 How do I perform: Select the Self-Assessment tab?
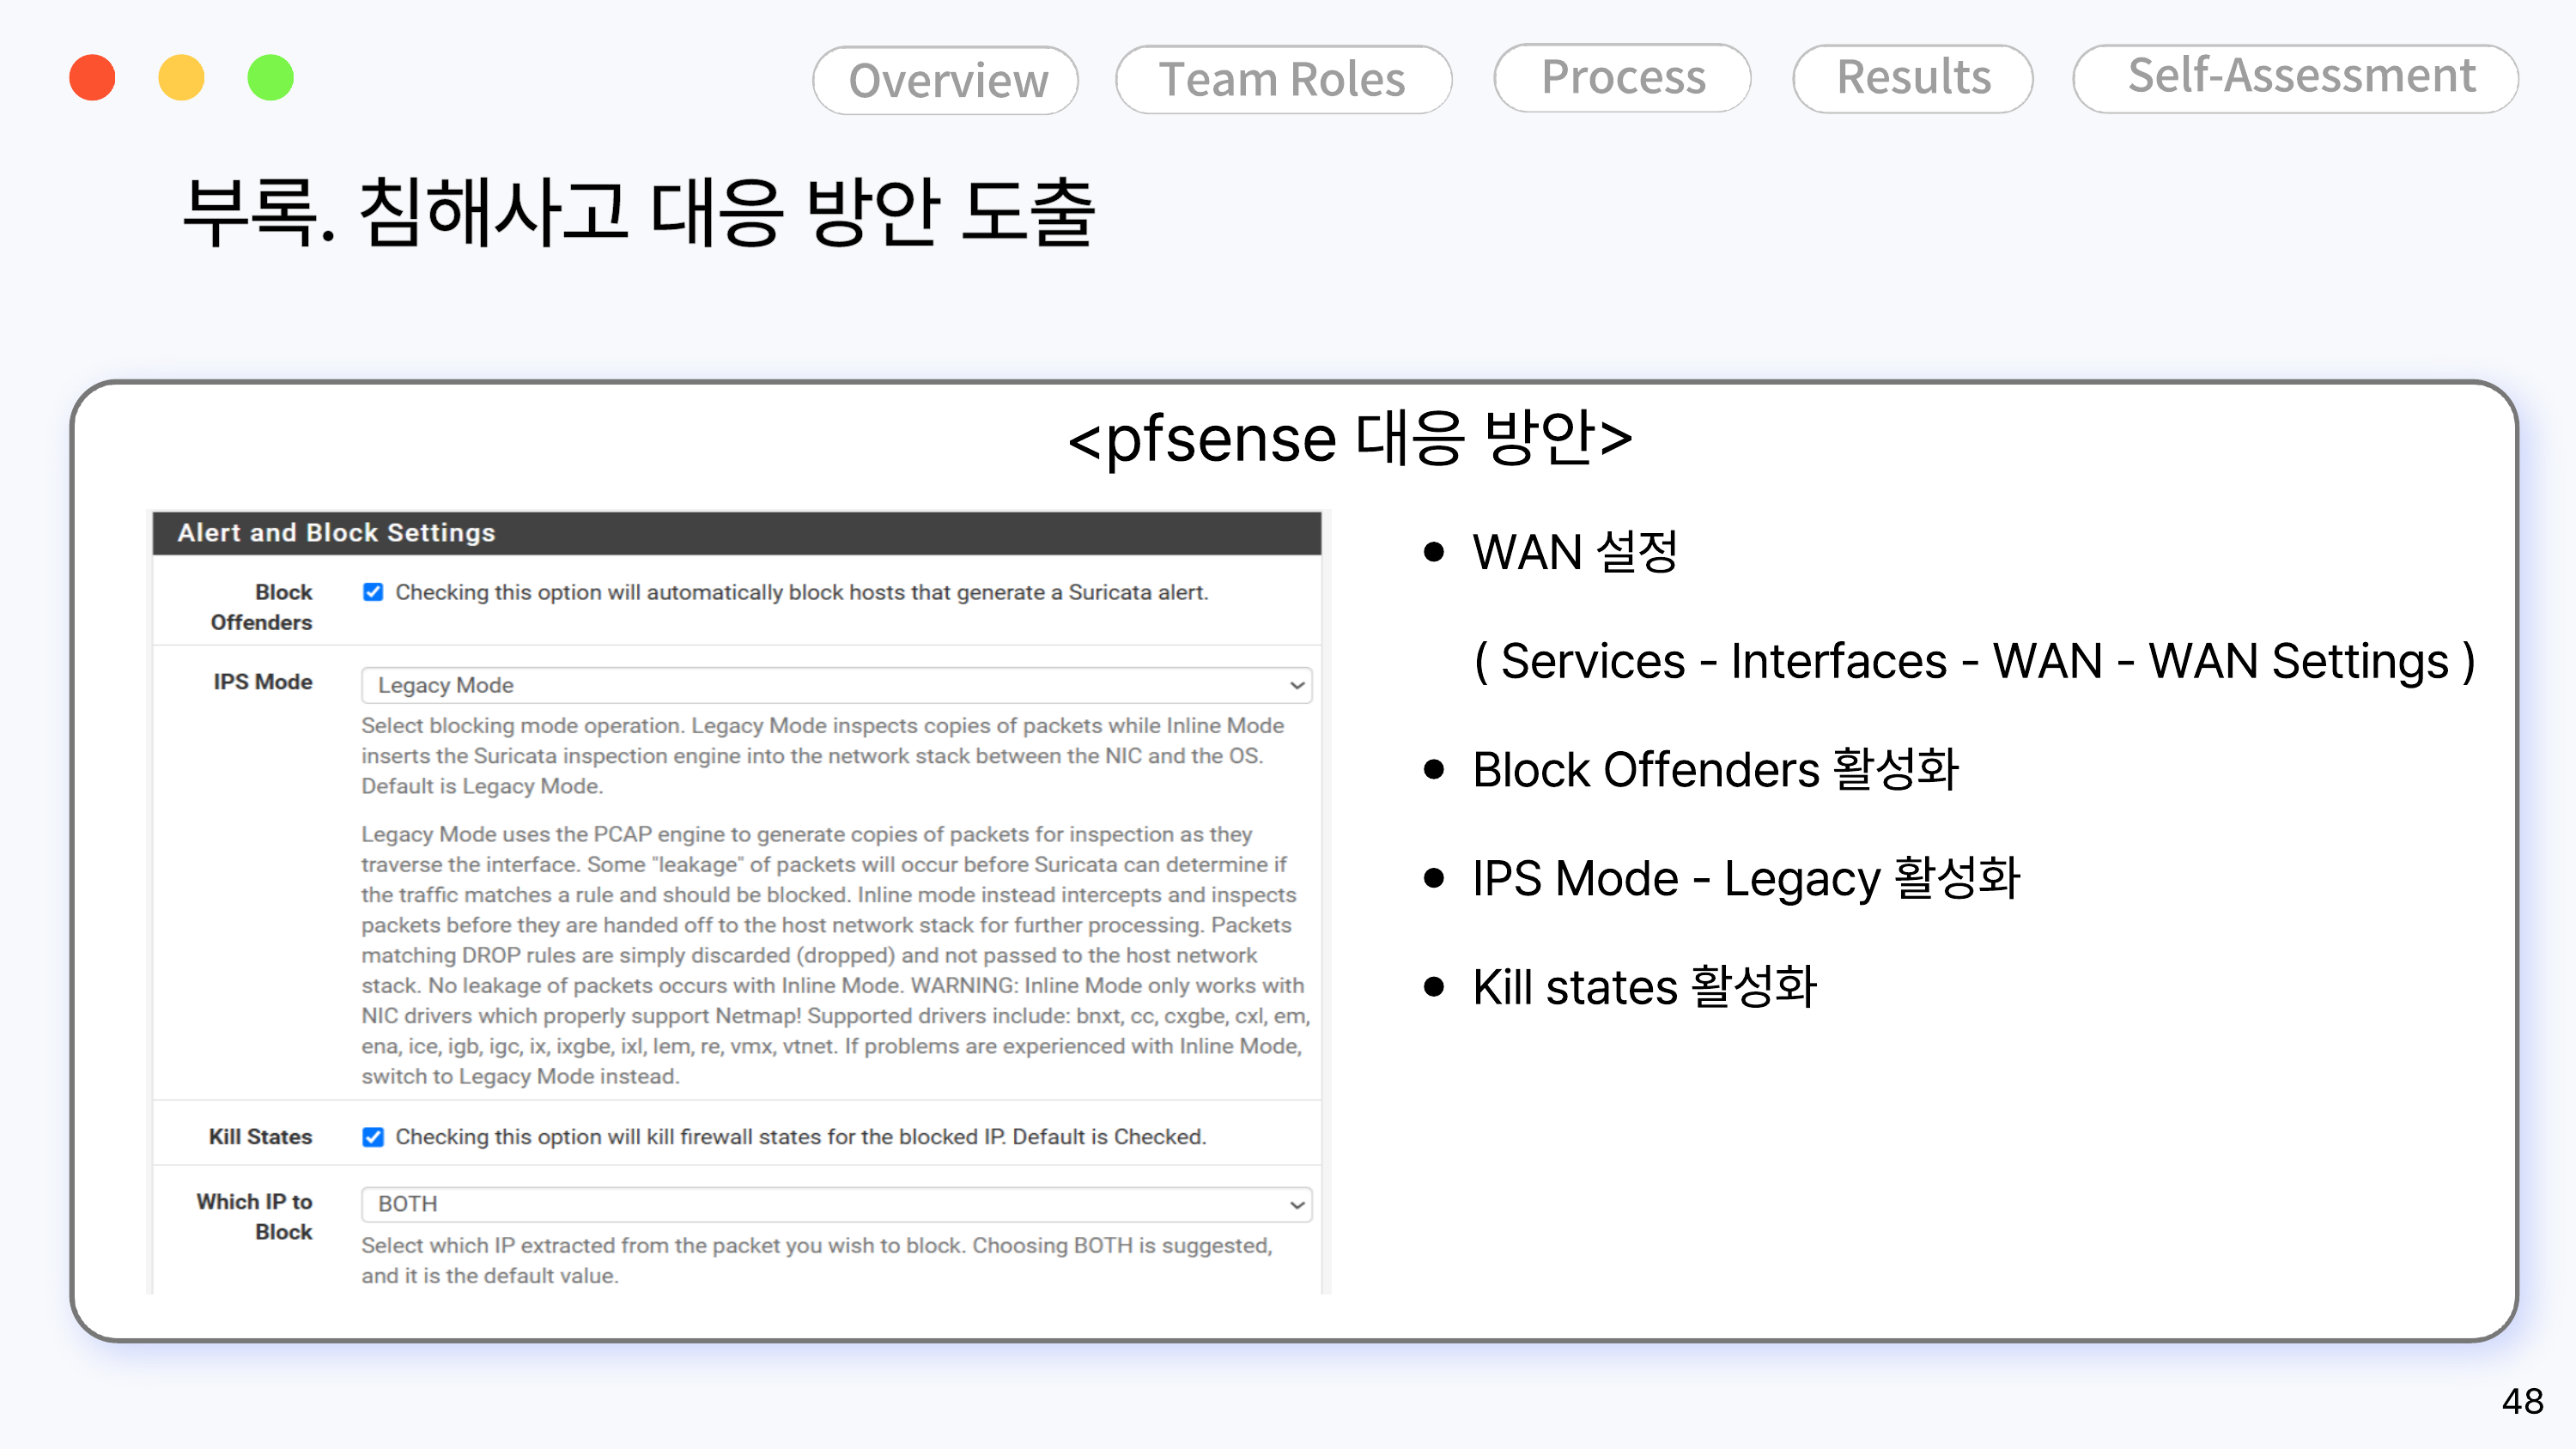(2295, 78)
